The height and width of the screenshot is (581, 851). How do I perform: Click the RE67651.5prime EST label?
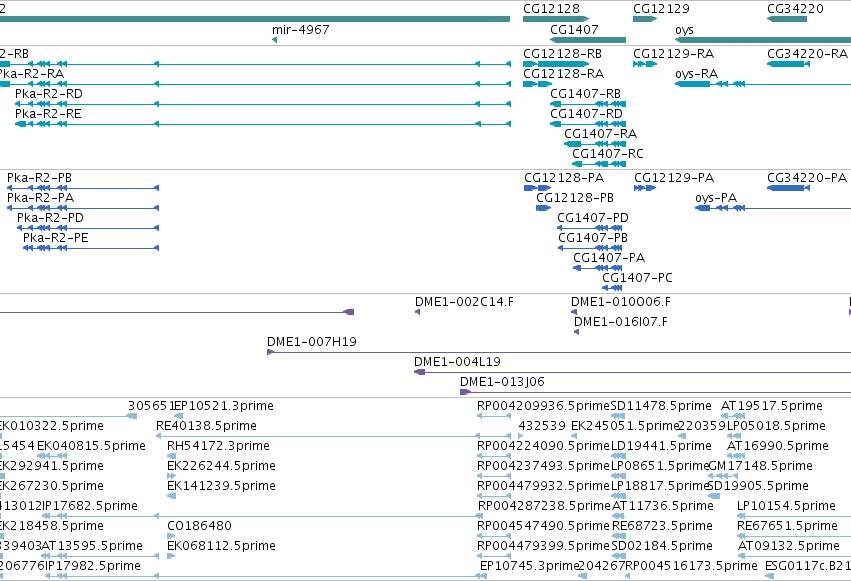pos(787,526)
